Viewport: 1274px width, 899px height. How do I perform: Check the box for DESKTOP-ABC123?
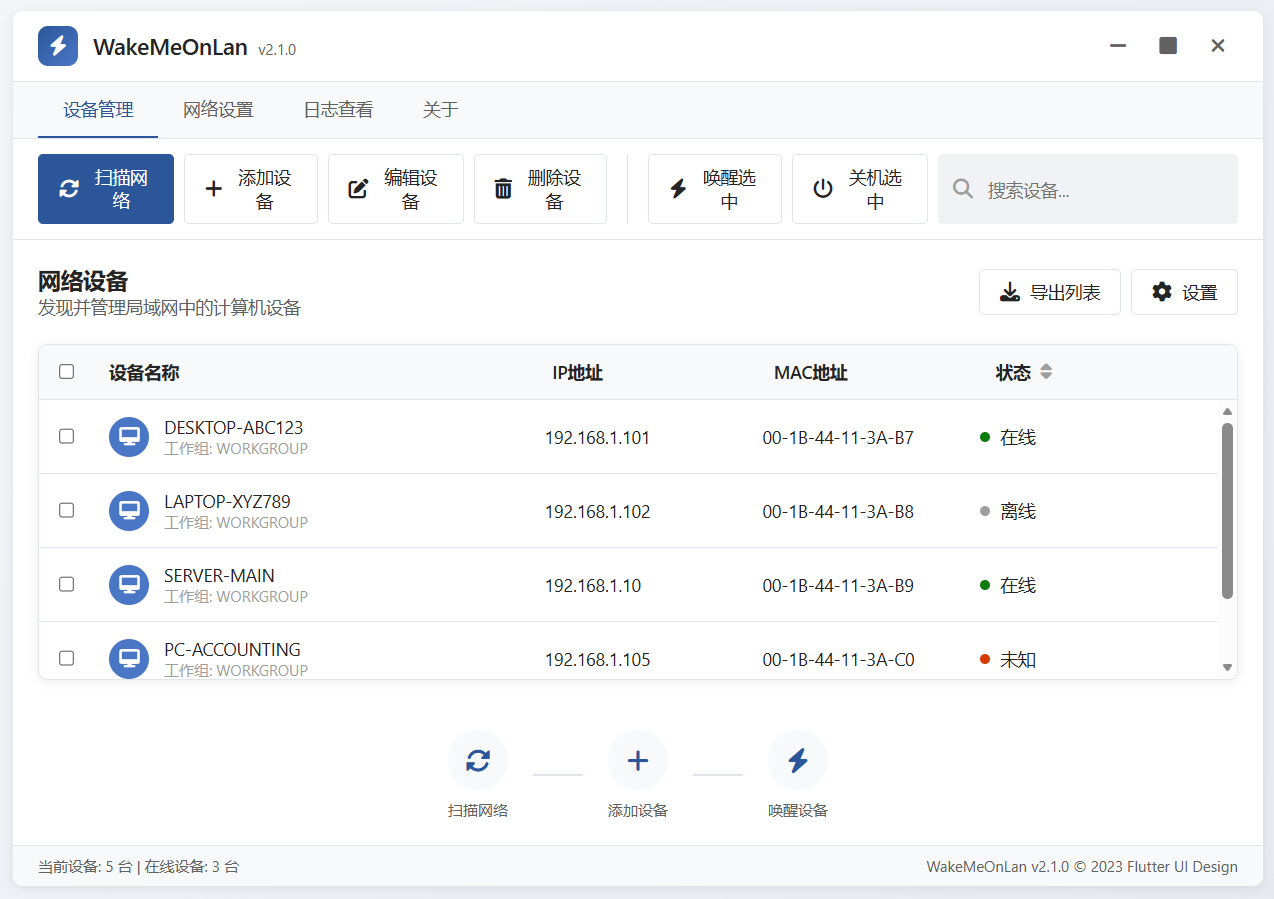pos(67,436)
